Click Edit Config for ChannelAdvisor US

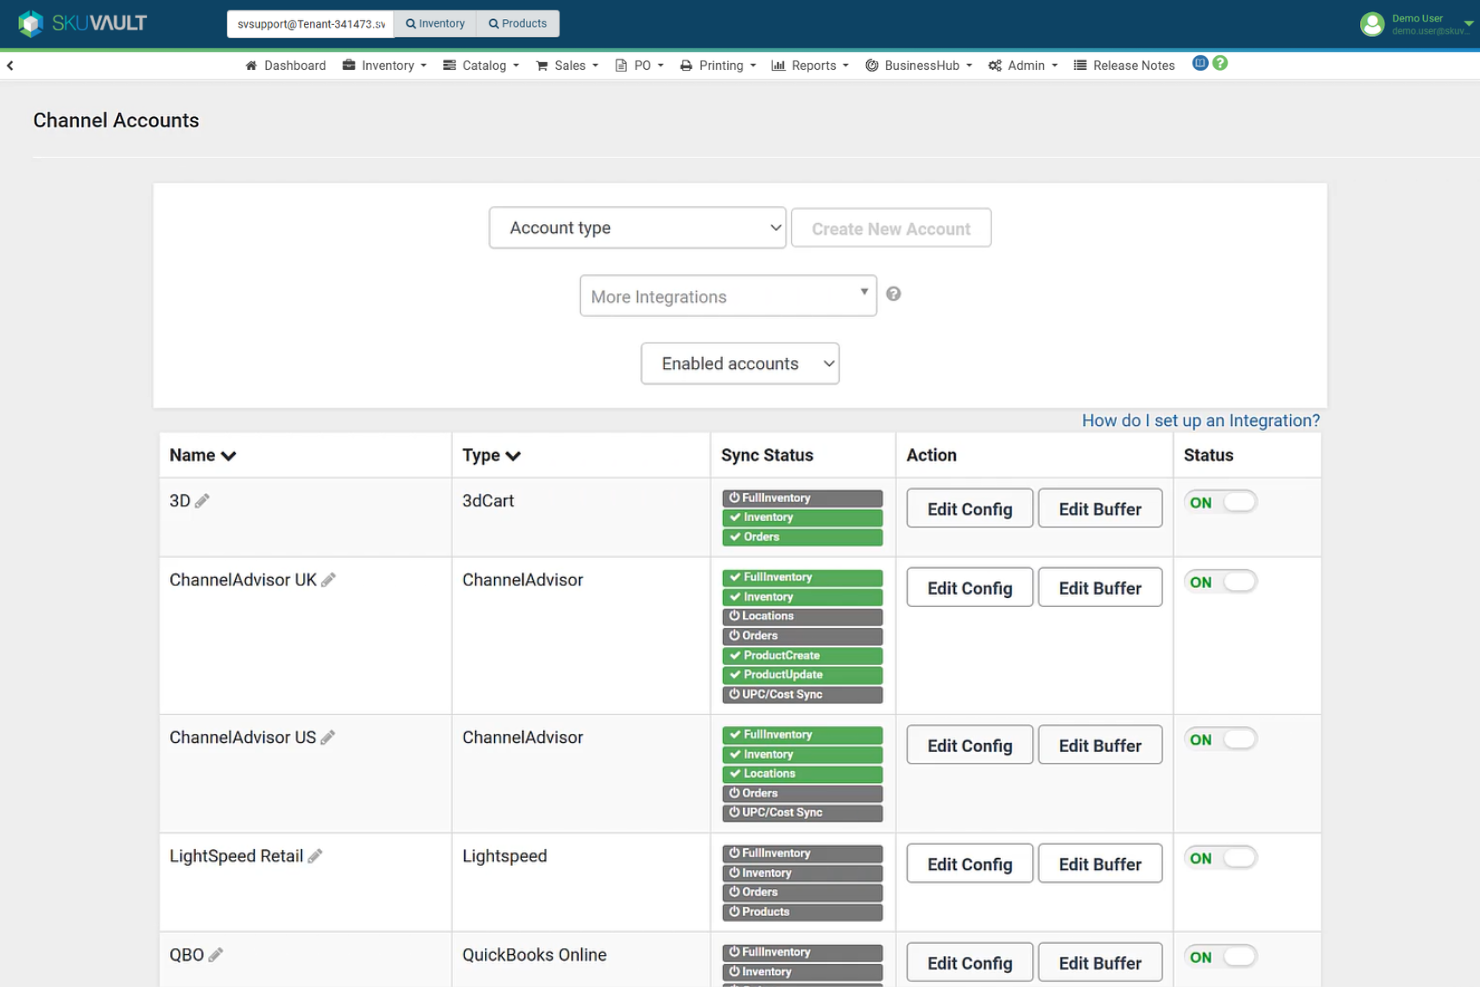coord(968,744)
